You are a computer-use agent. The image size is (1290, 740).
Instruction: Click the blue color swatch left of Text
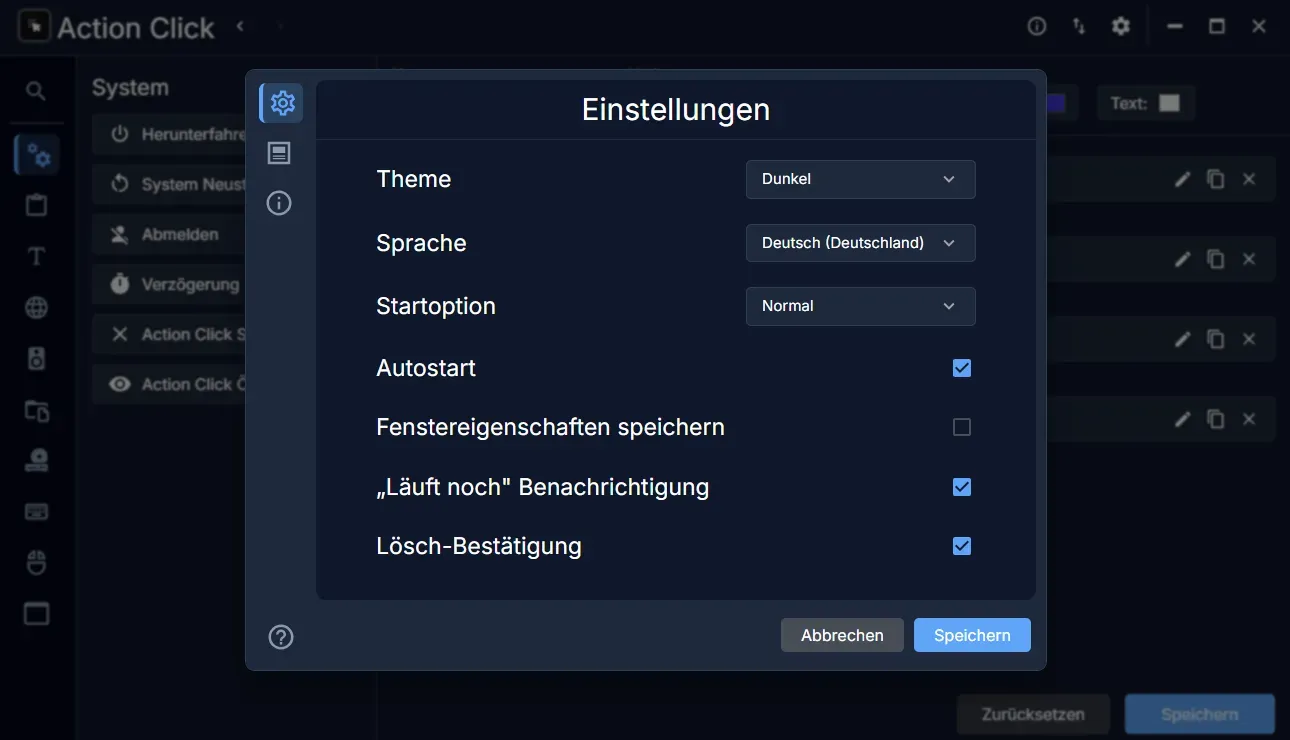(1055, 103)
